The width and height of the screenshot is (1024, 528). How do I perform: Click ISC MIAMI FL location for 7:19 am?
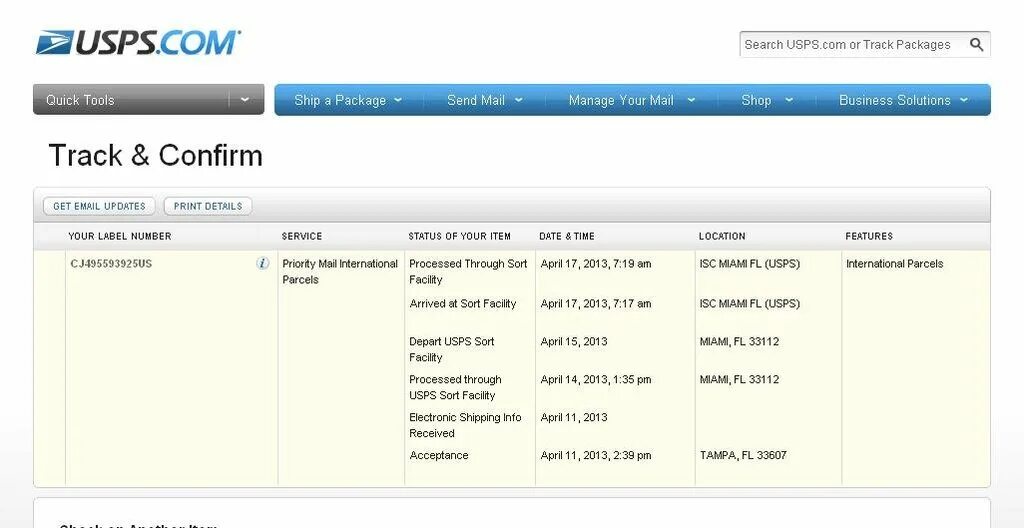pyautogui.click(x=750, y=264)
